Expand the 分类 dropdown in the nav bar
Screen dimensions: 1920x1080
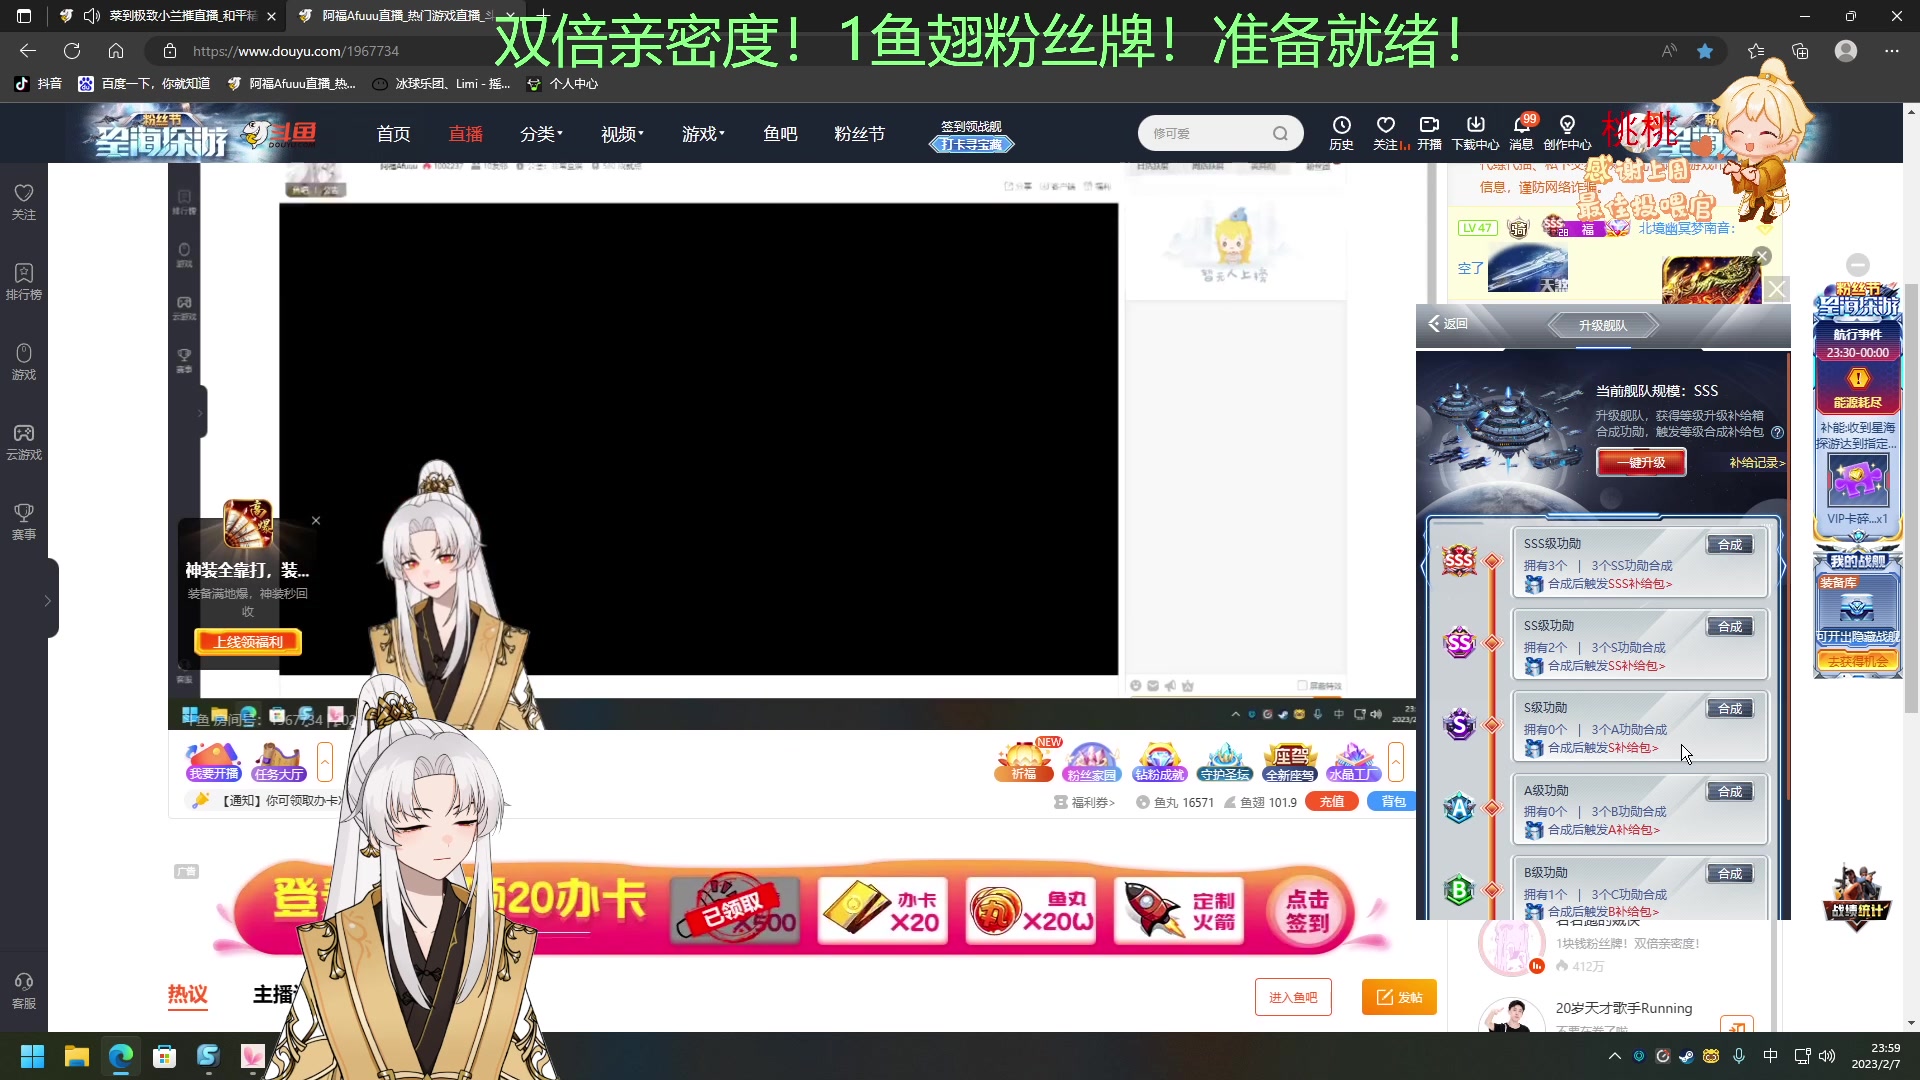[x=541, y=134]
